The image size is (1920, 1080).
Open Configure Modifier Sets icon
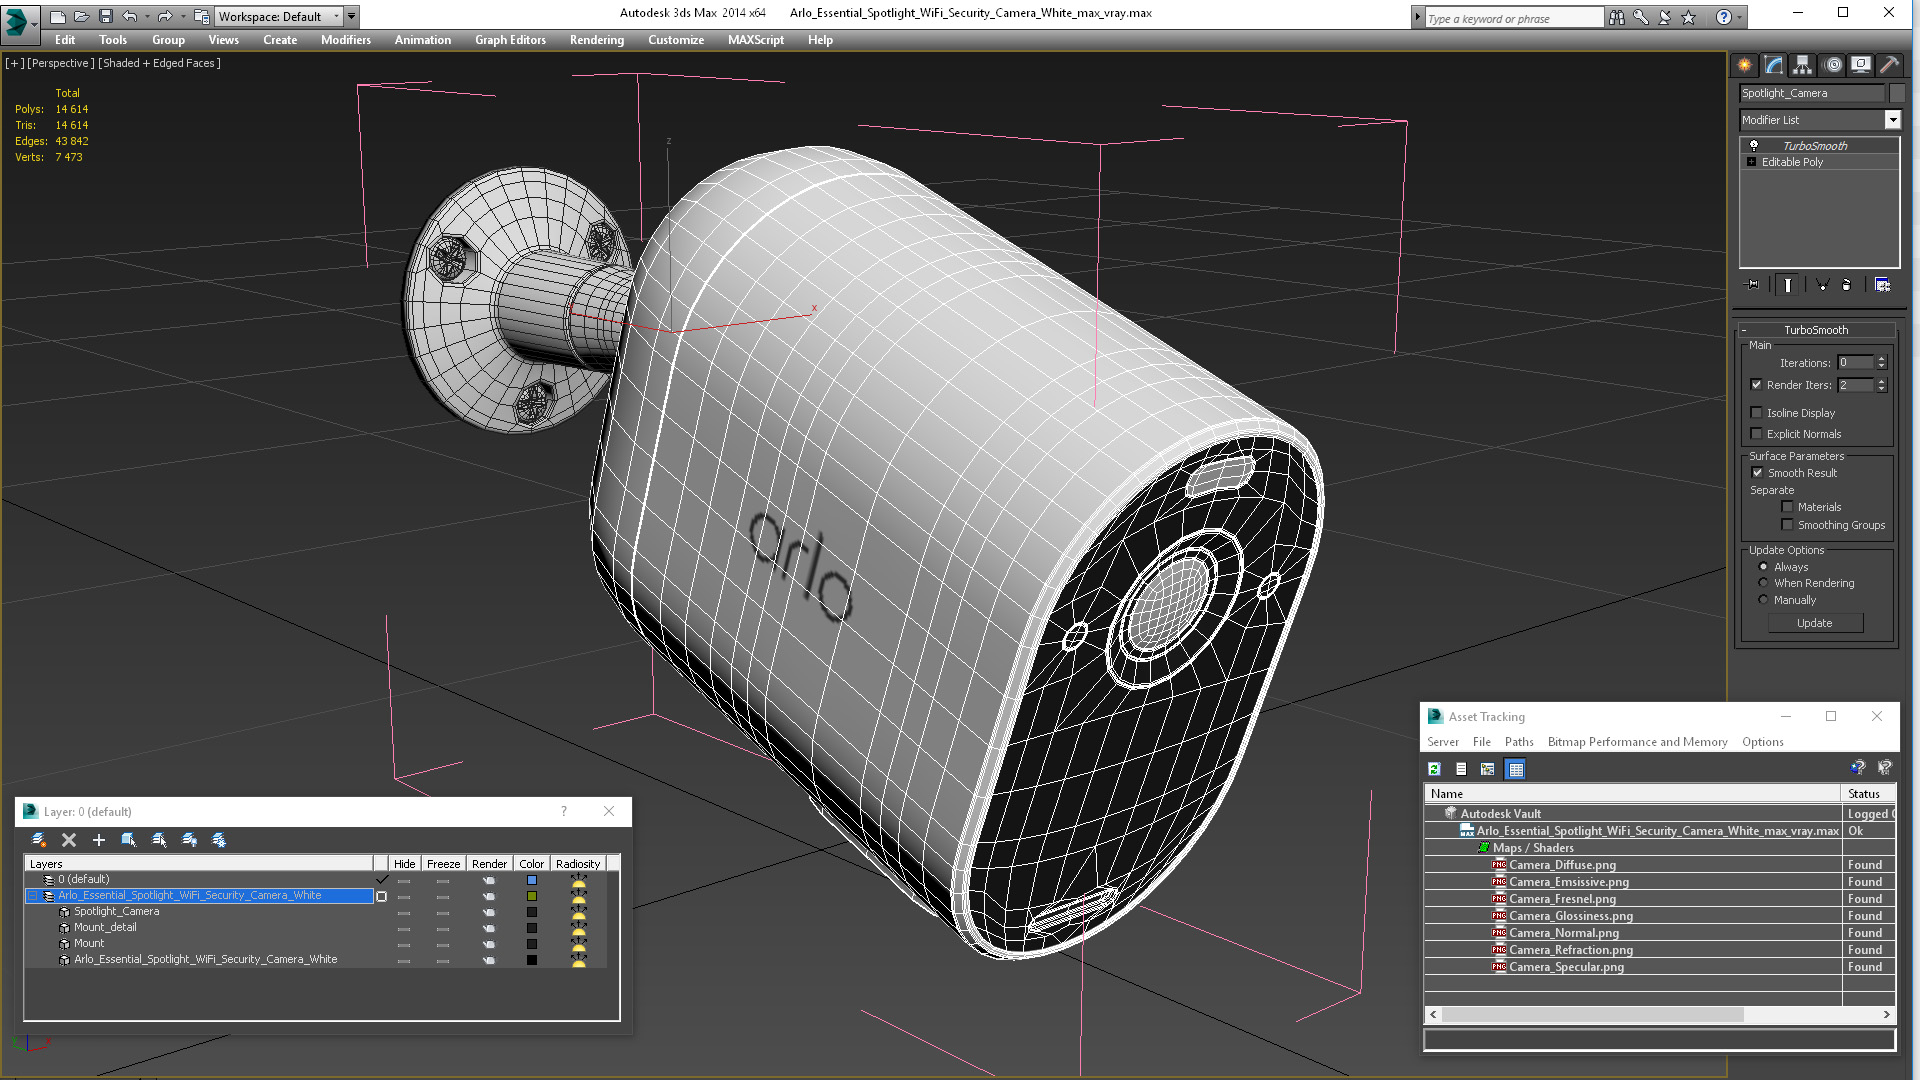(x=1883, y=285)
